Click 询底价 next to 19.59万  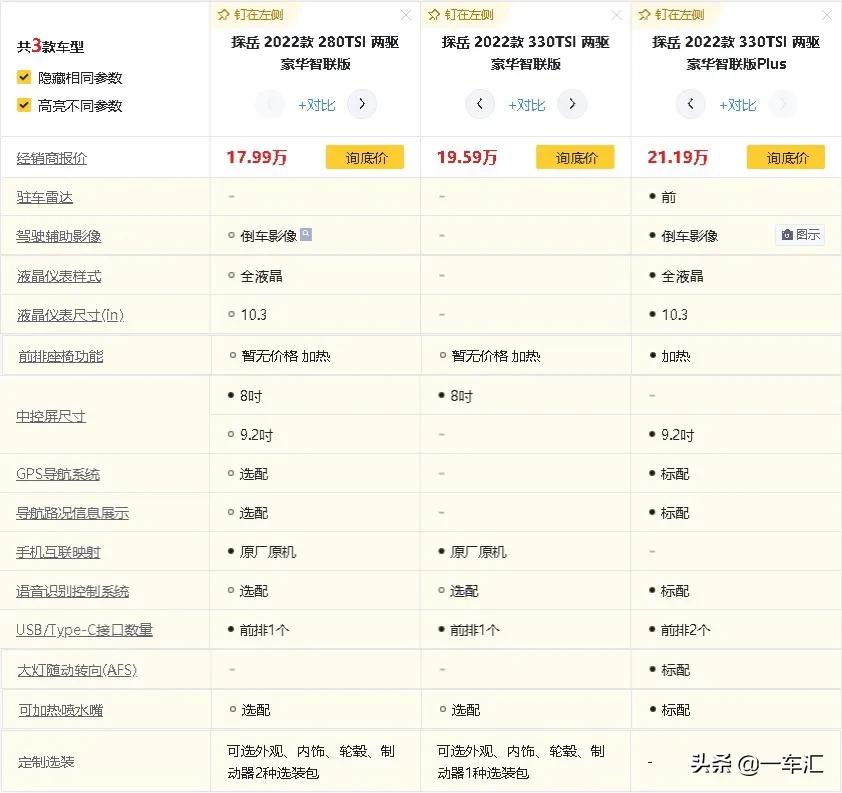575,157
